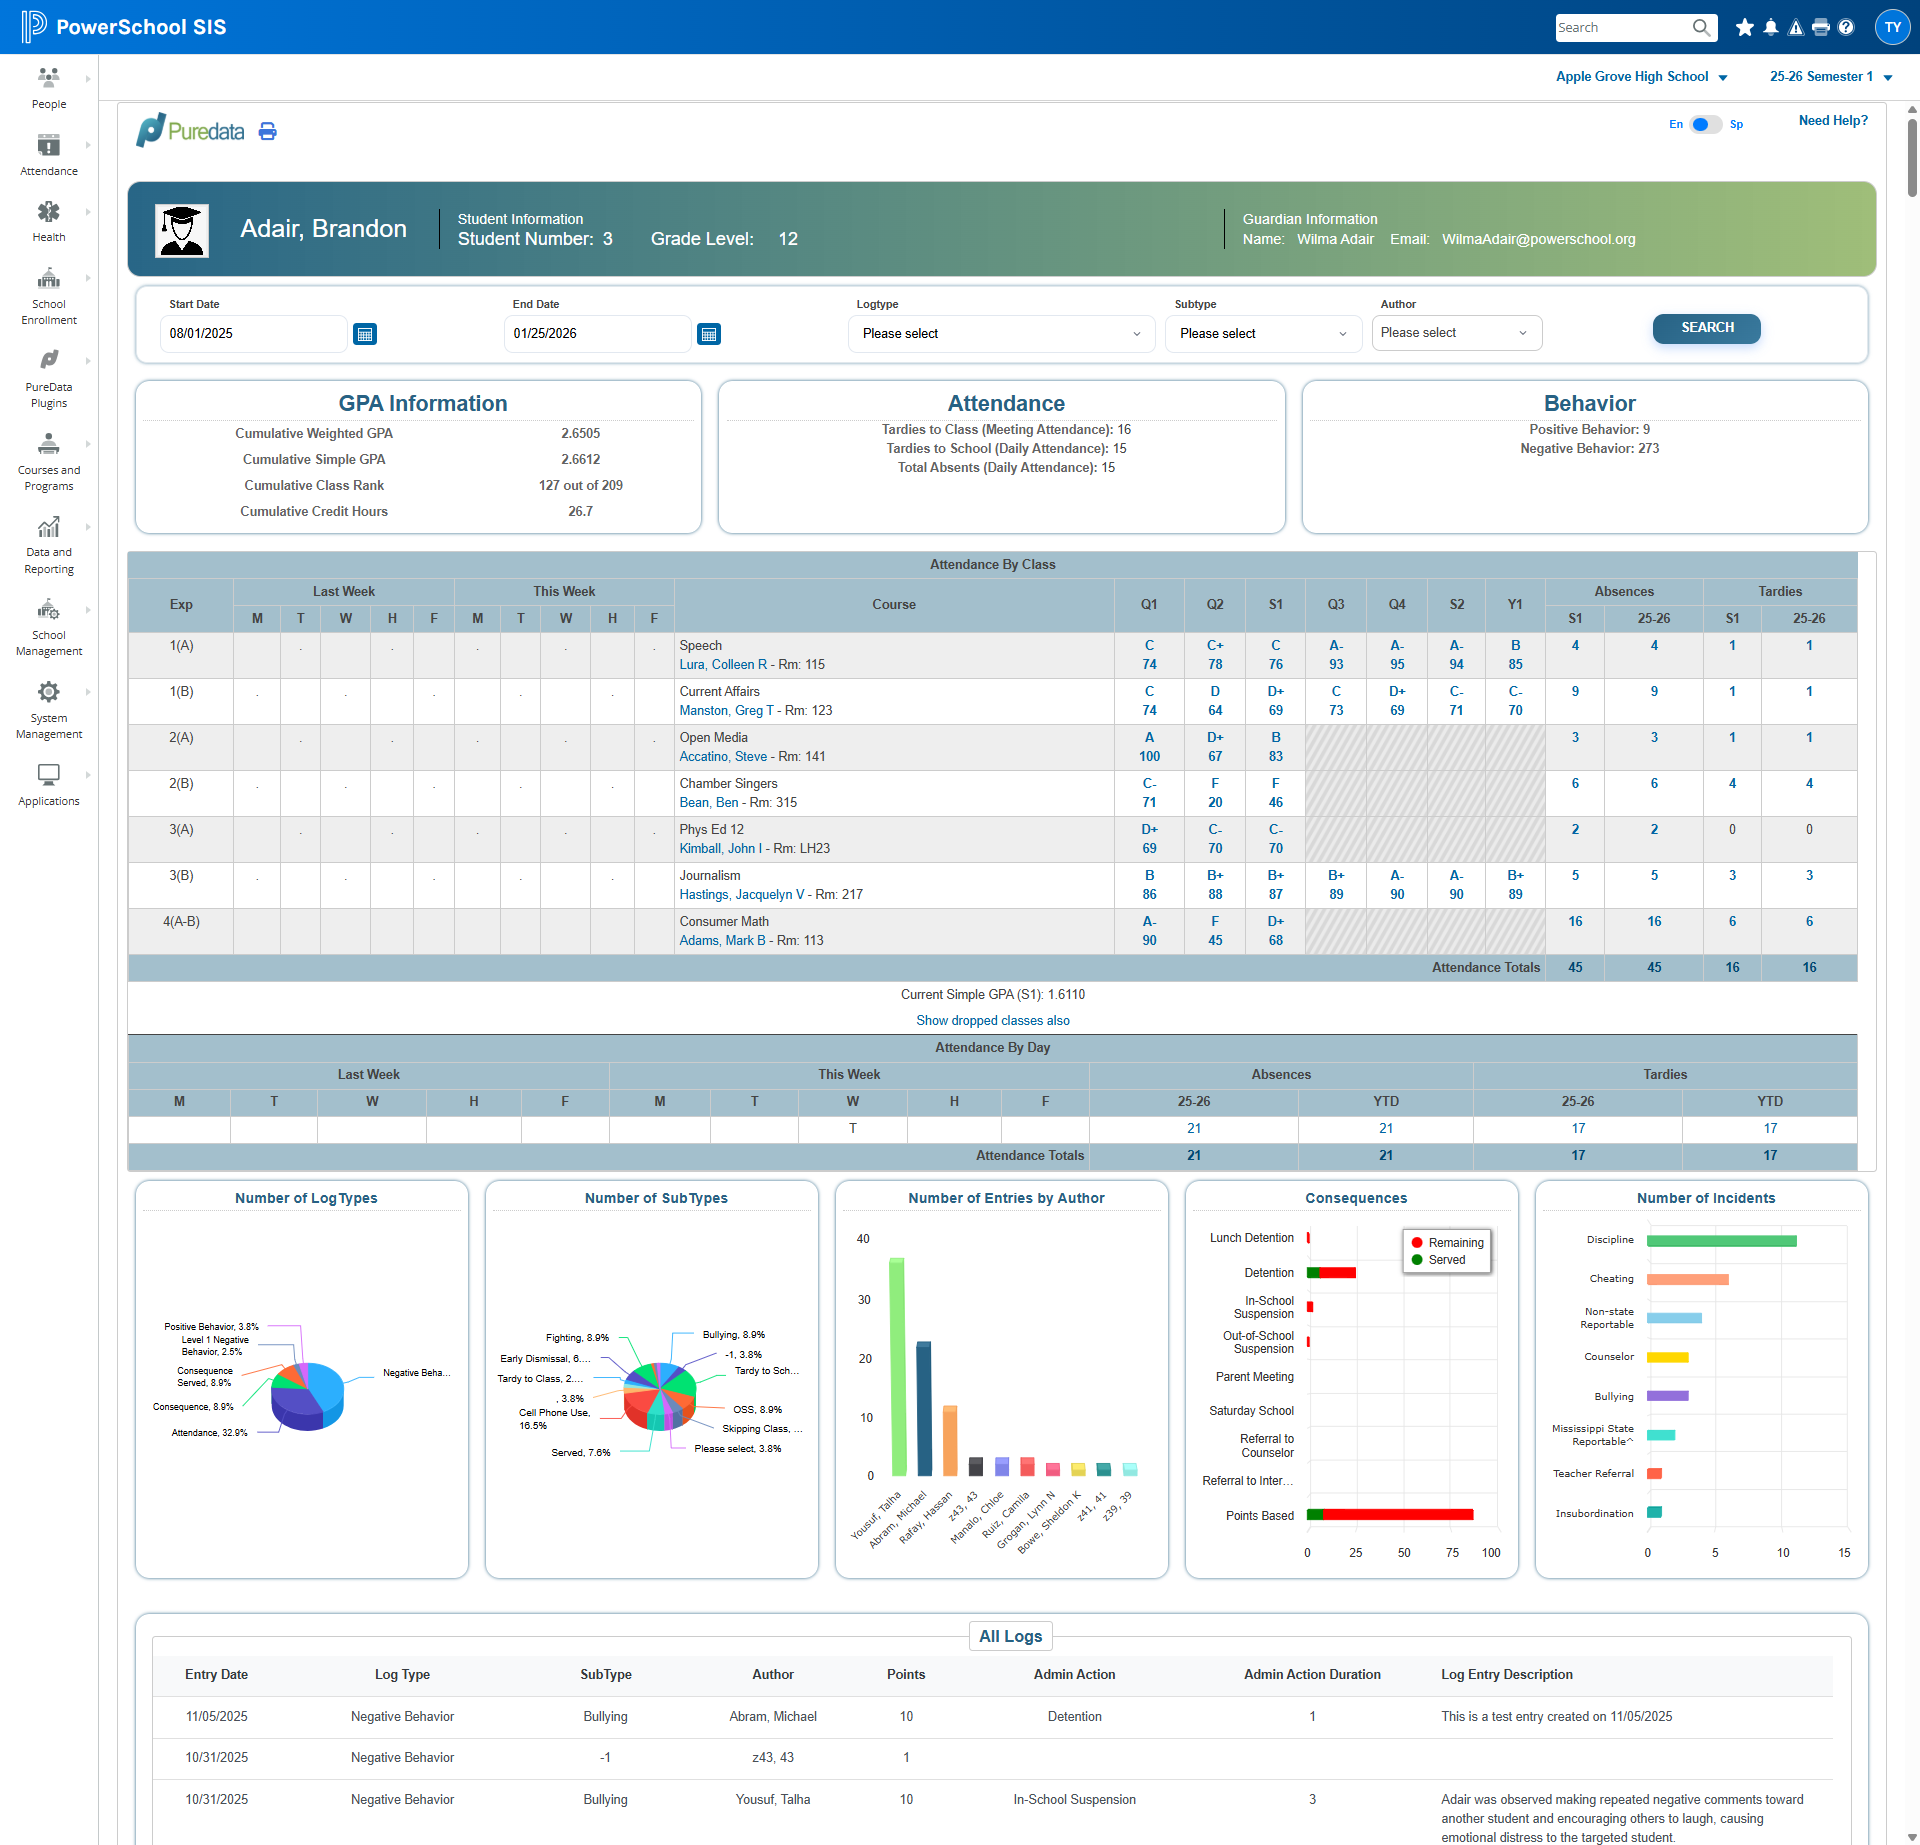1920x1845 pixels.
Task: Toggle Remaining series in Consequences legend
Action: point(1447,1242)
